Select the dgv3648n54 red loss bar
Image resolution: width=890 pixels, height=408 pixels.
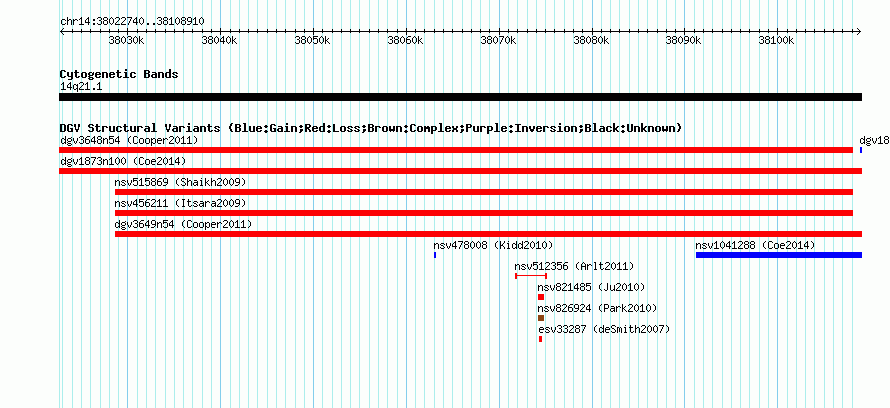456,150
